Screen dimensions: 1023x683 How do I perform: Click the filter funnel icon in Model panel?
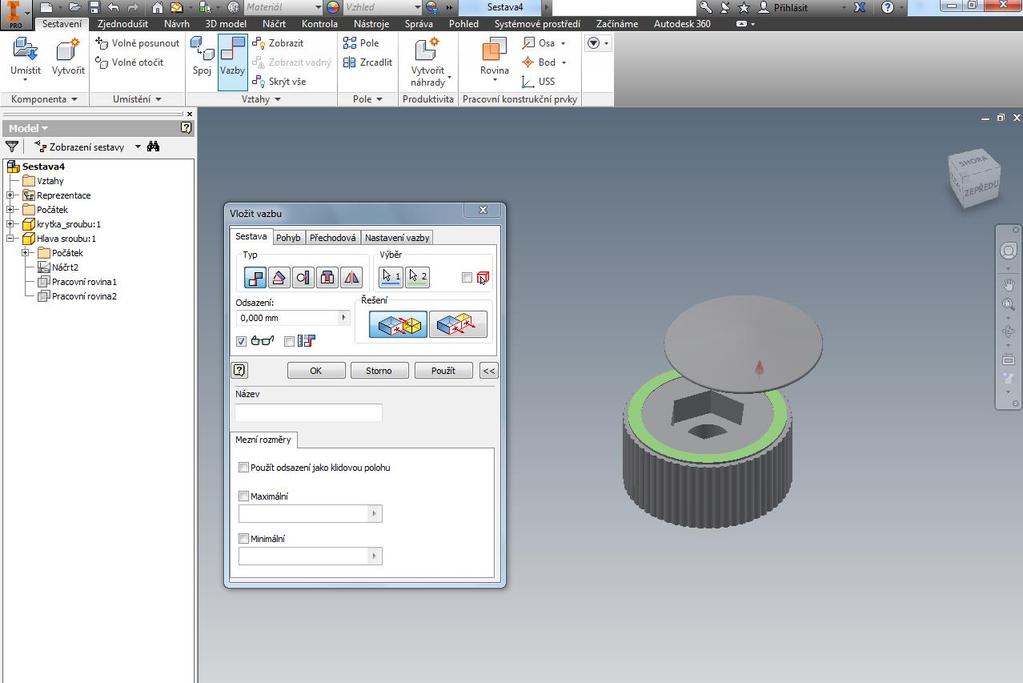tap(12, 147)
